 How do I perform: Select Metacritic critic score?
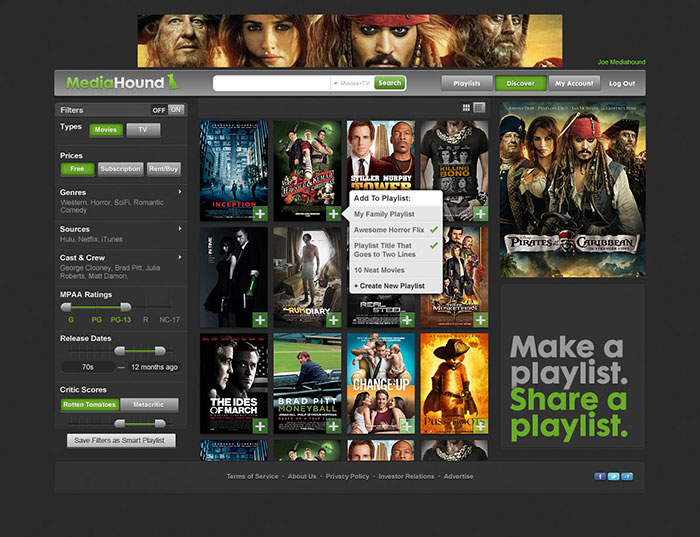149,404
